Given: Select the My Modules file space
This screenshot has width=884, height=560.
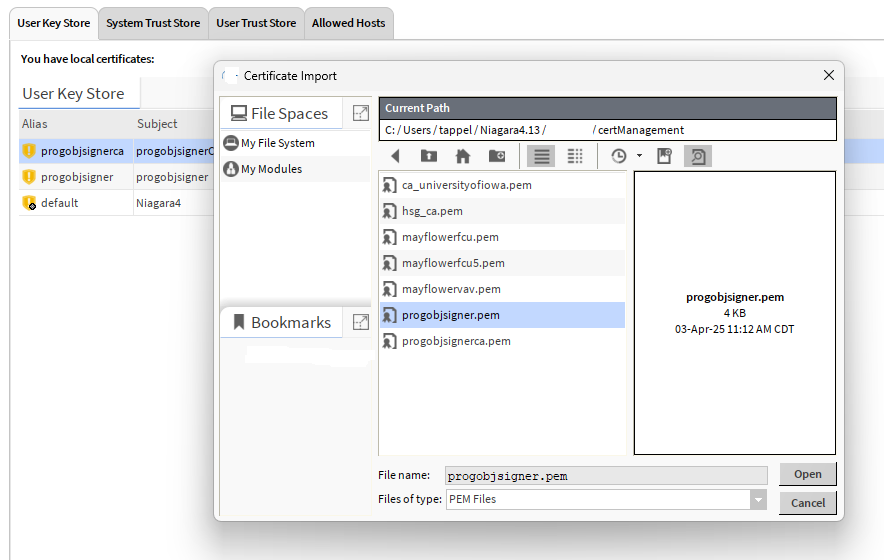Looking at the screenshot, I should (271, 169).
